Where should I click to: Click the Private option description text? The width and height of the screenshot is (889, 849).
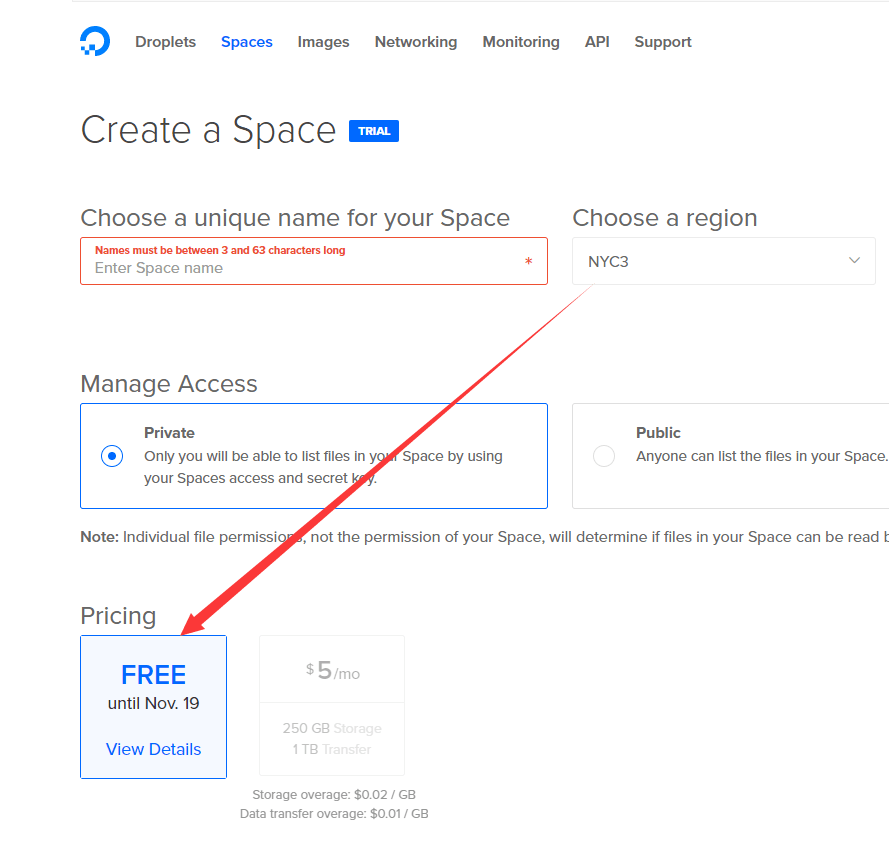(x=323, y=467)
